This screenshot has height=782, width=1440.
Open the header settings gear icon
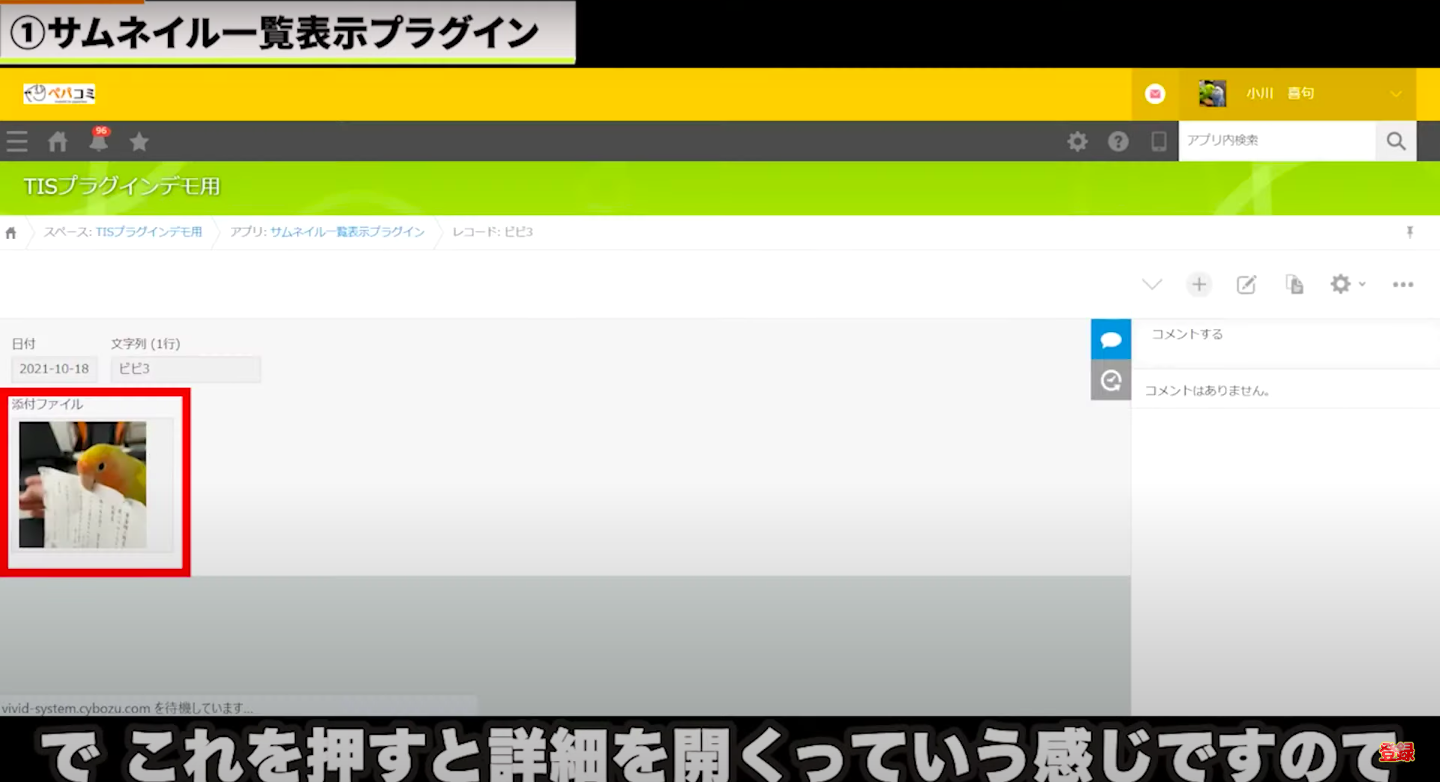pyautogui.click(x=1077, y=142)
